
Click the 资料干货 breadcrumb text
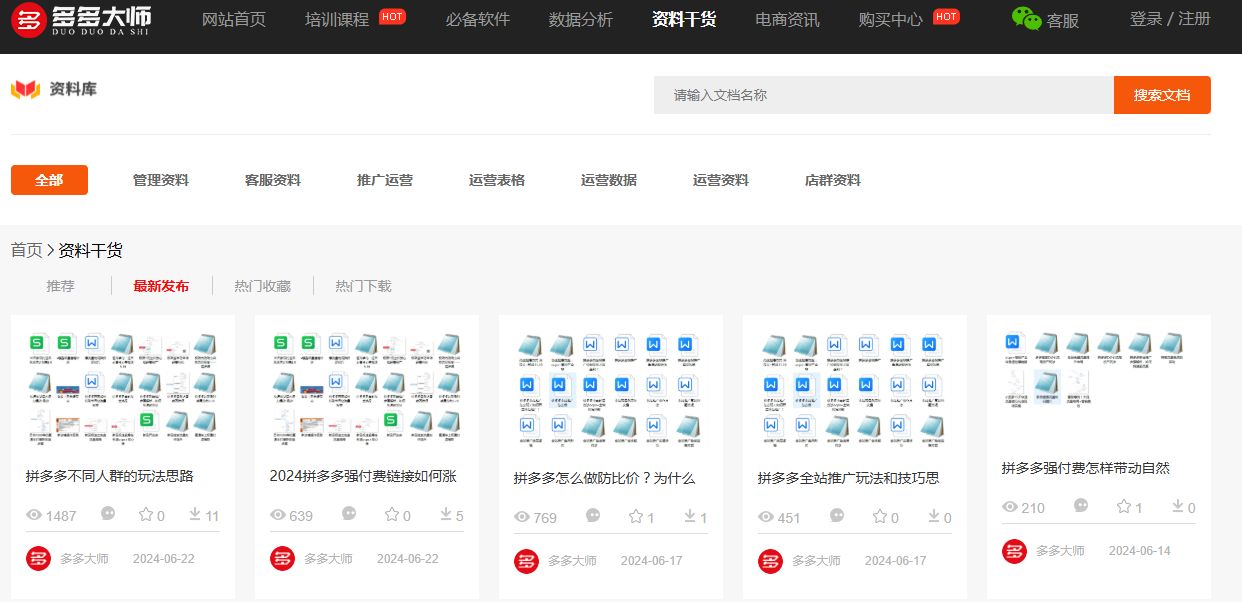tap(91, 250)
